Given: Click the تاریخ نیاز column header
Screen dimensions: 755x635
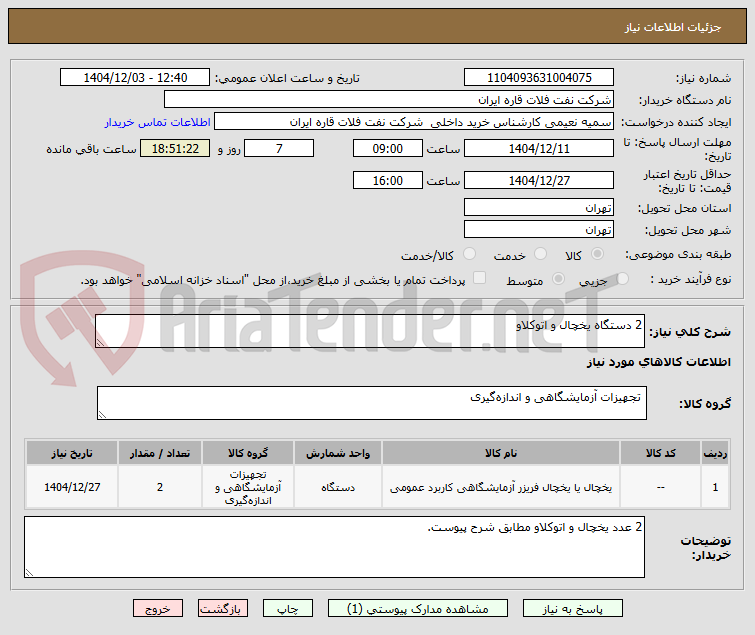Looking at the screenshot, I should [x=72, y=453].
